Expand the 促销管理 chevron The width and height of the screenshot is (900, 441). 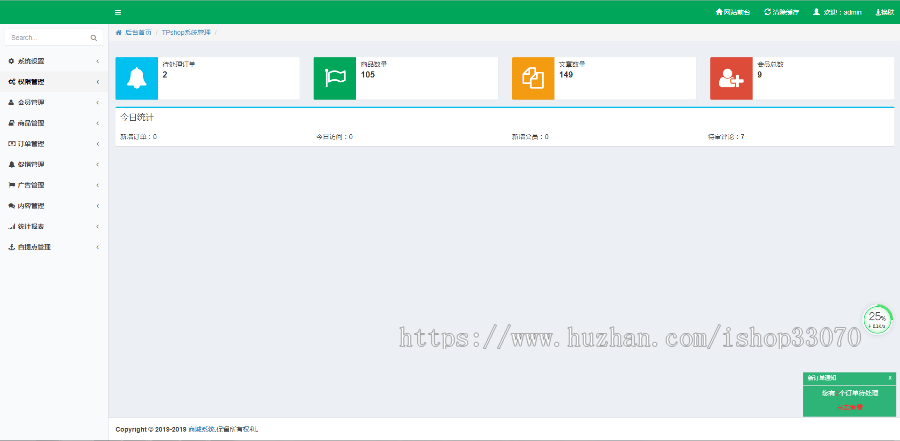[98, 164]
